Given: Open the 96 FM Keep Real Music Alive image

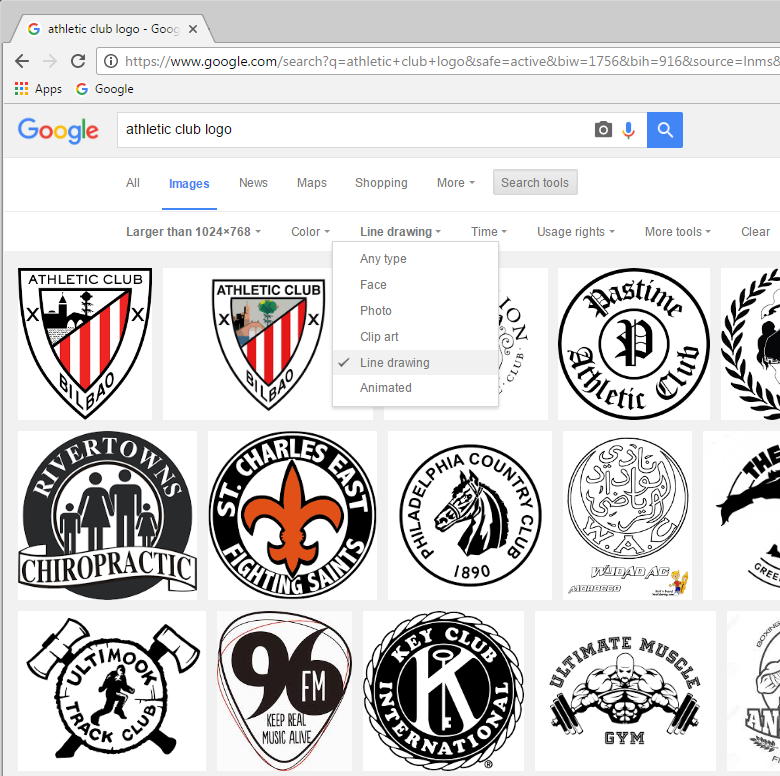Looking at the screenshot, I should pos(285,691).
